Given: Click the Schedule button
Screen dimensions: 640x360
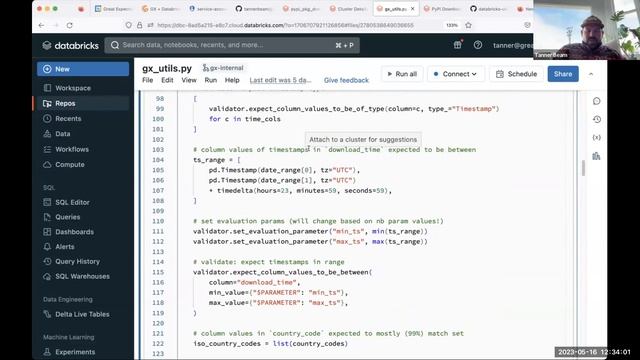Looking at the screenshot, I should [516, 74].
